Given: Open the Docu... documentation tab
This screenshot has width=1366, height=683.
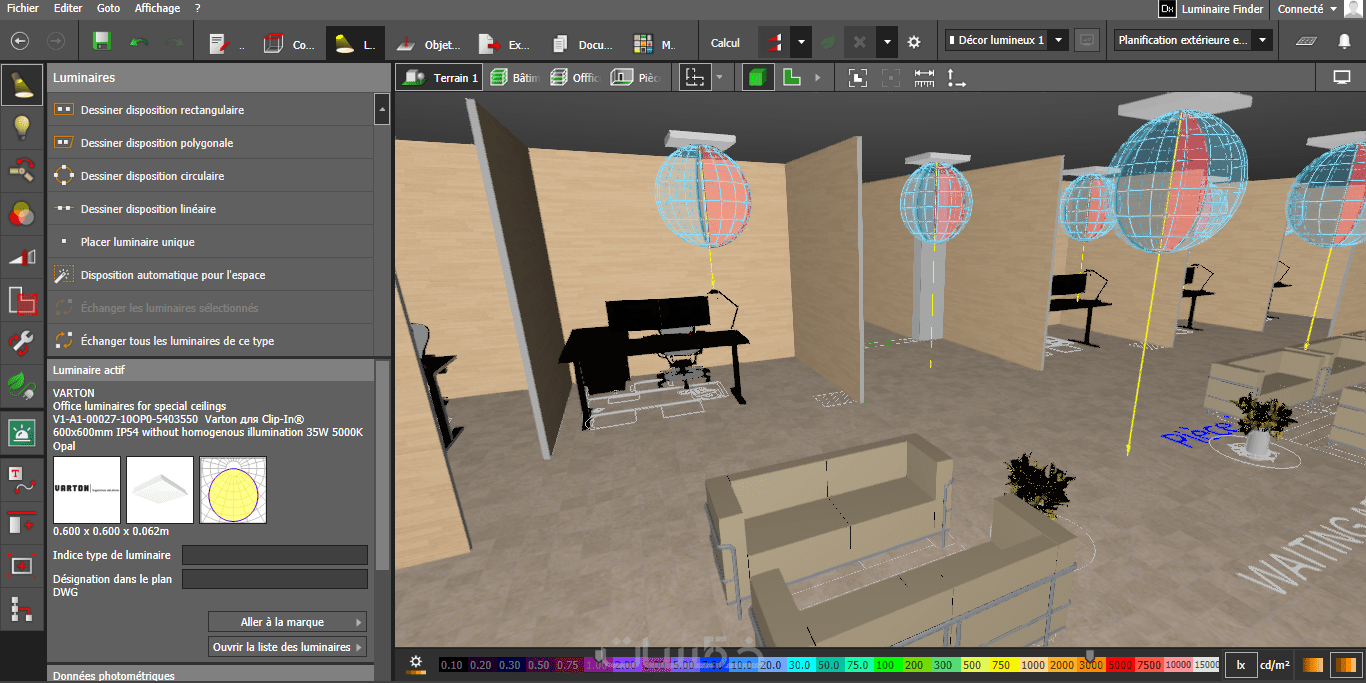Looking at the screenshot, I should click(x=582, y=43).
